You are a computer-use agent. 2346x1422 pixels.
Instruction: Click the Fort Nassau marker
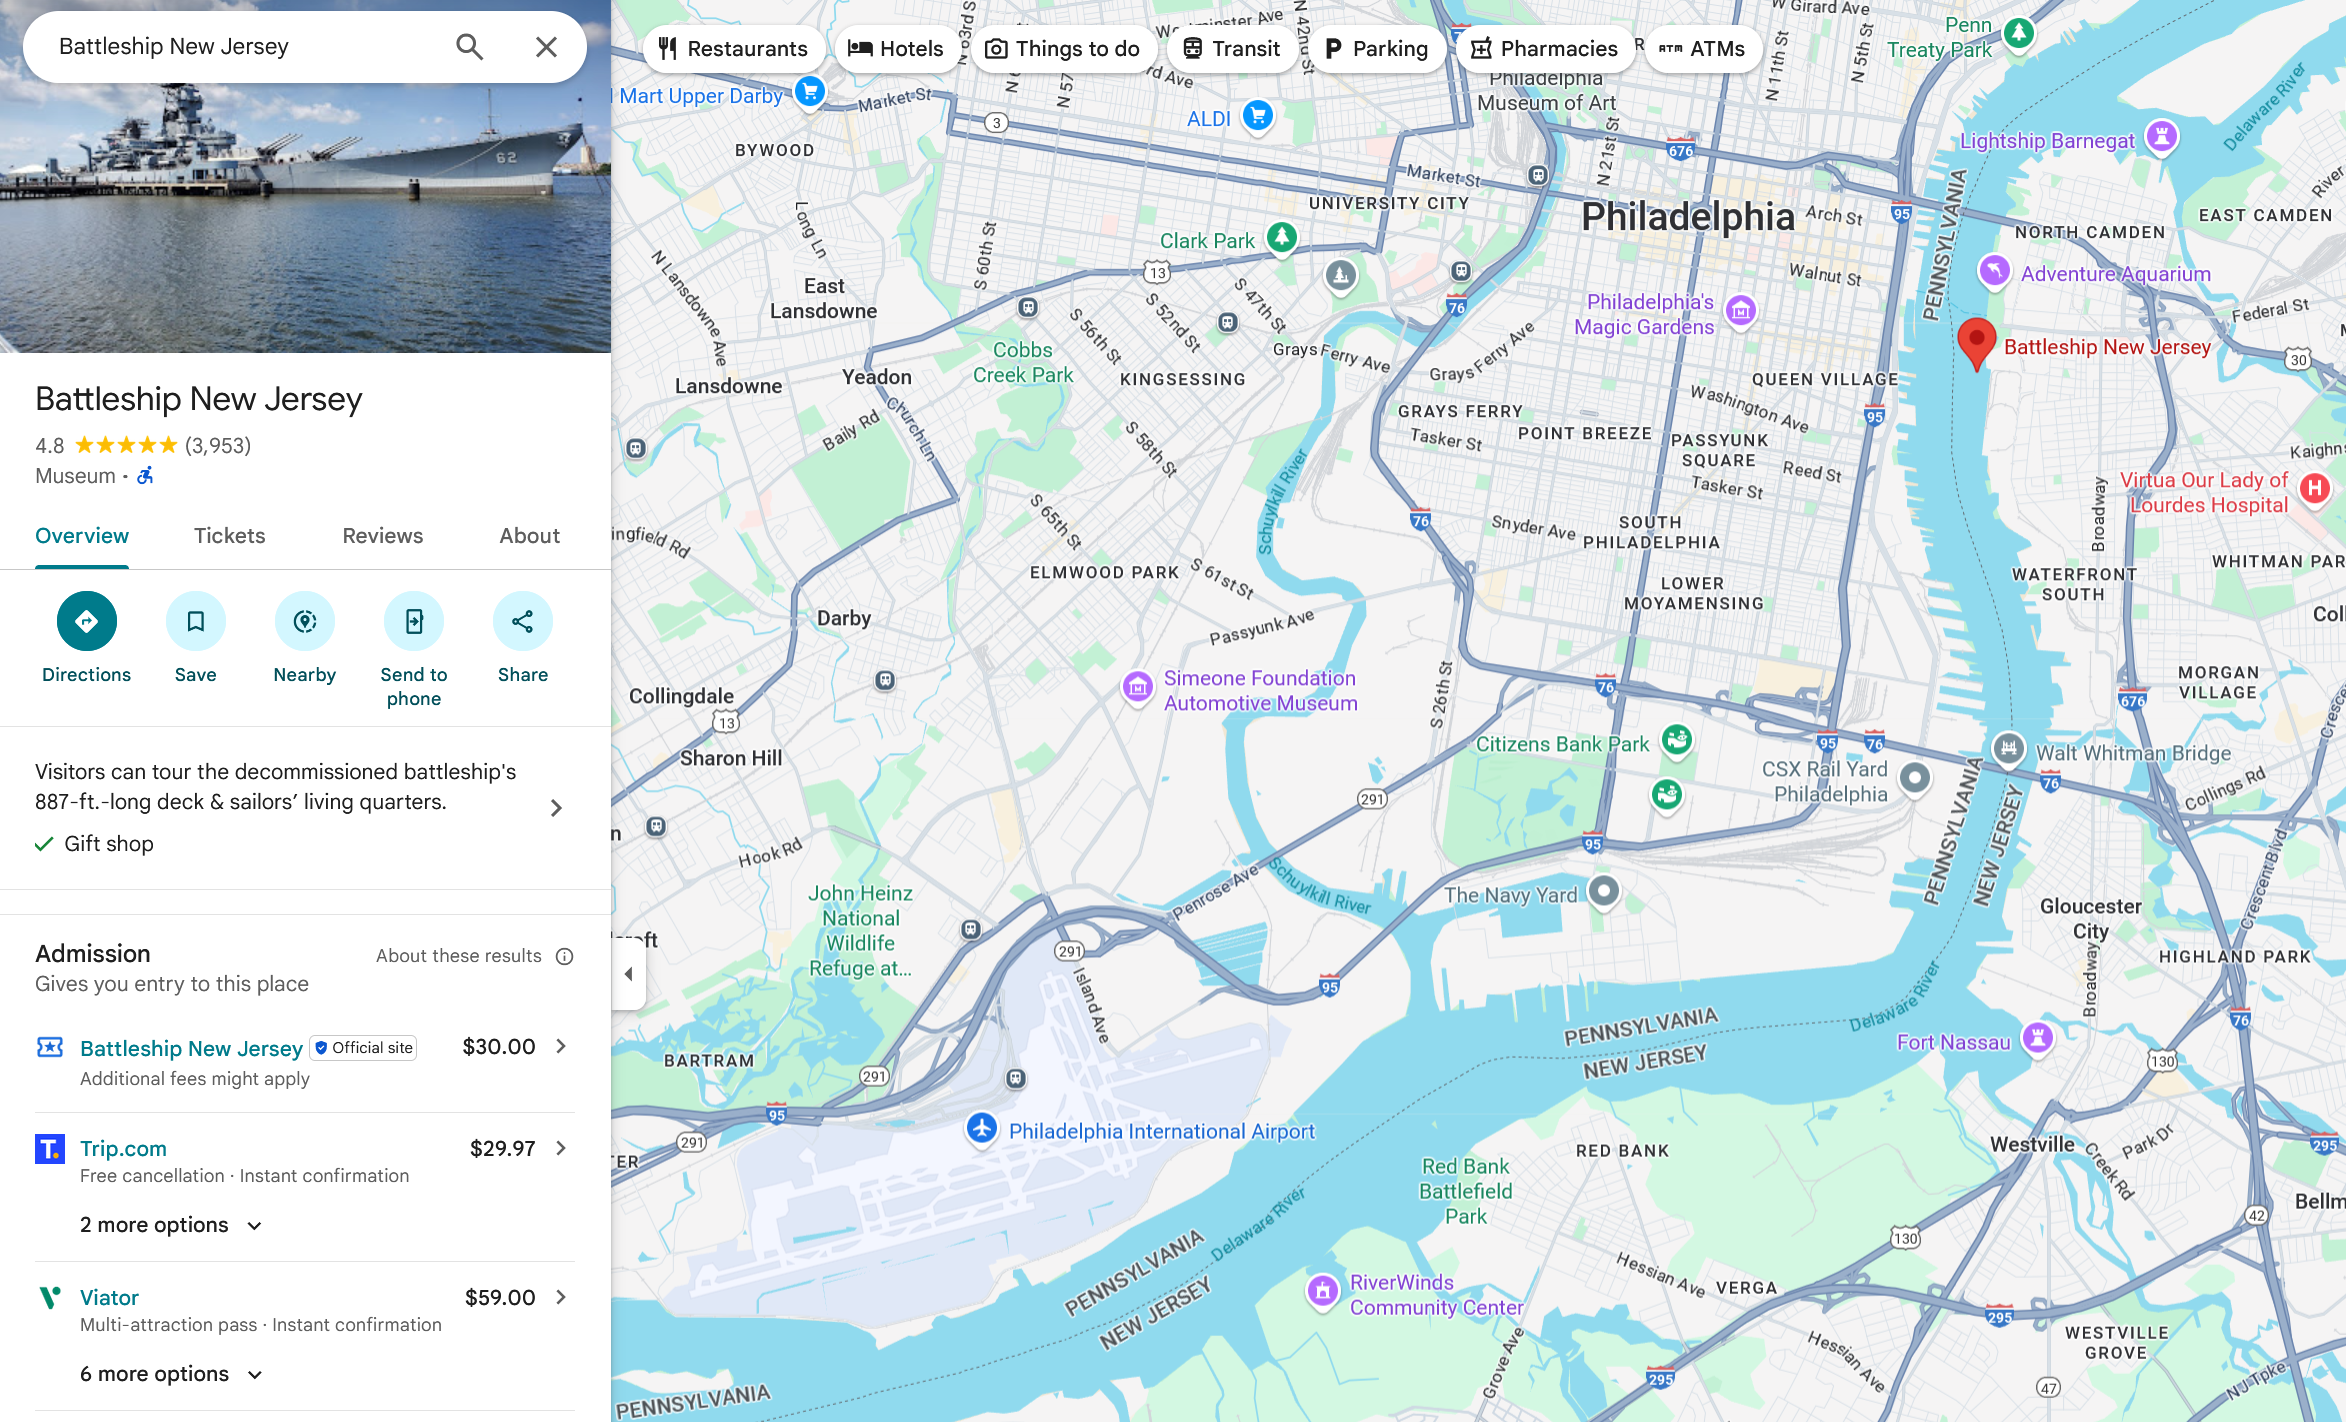2038,1038
